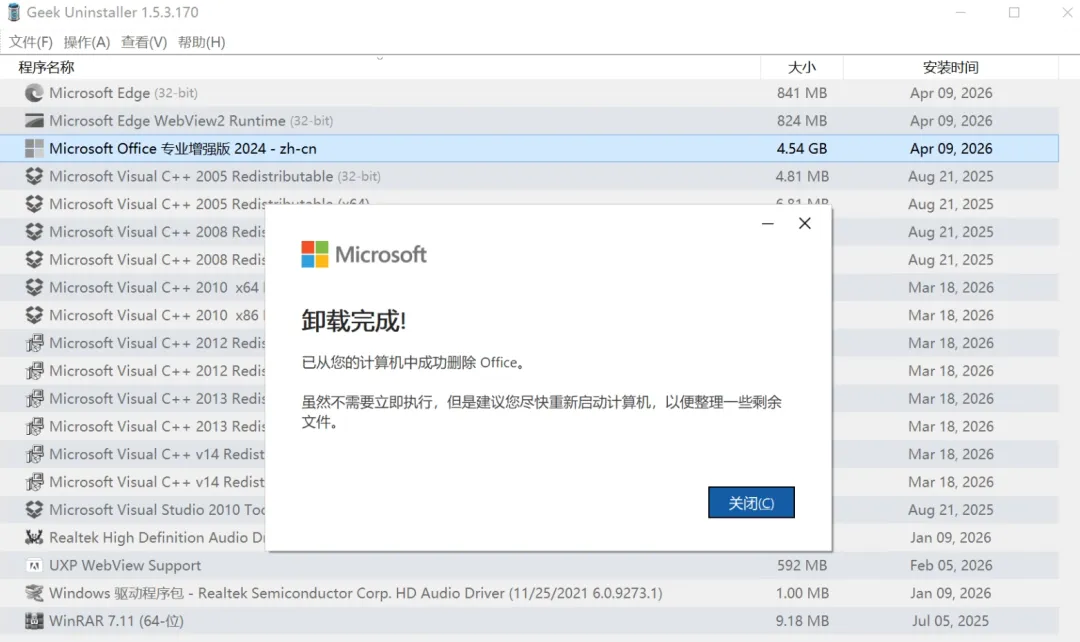Open the 帮助(H) menu
The height and width of the screenshot is (642, 1080).
(x=201, y=42)
